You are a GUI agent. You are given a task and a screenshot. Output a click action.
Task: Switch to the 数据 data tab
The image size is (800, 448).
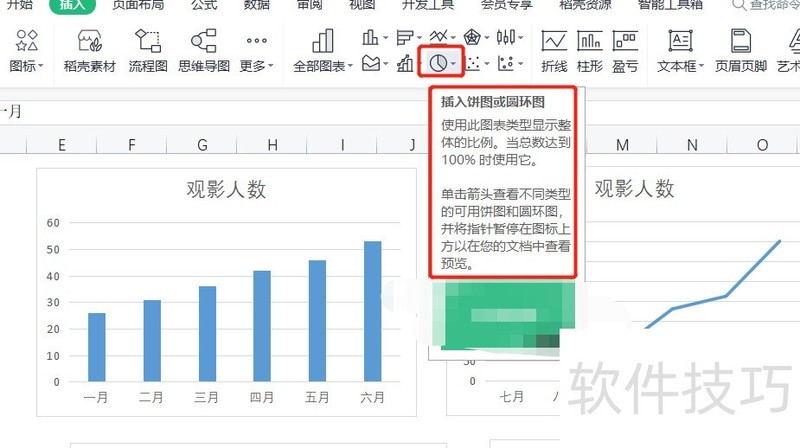point(256,5)
